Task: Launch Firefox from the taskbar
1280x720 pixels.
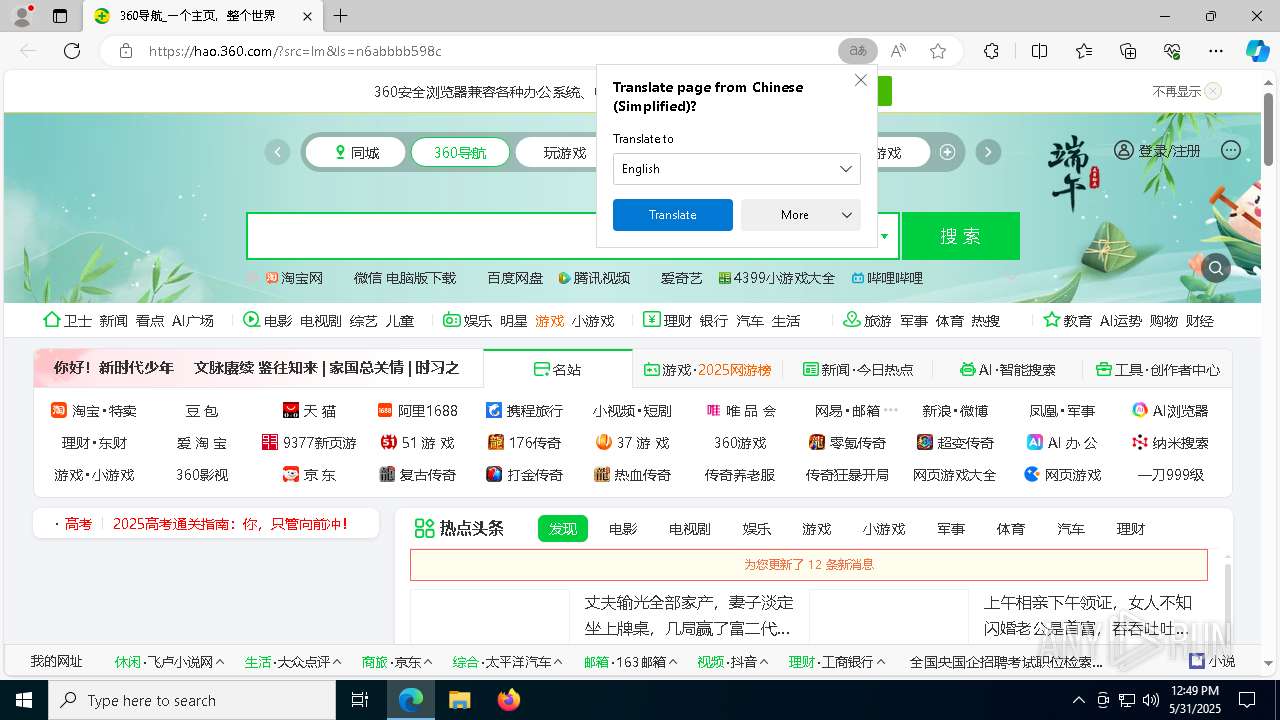Action: 509,700
